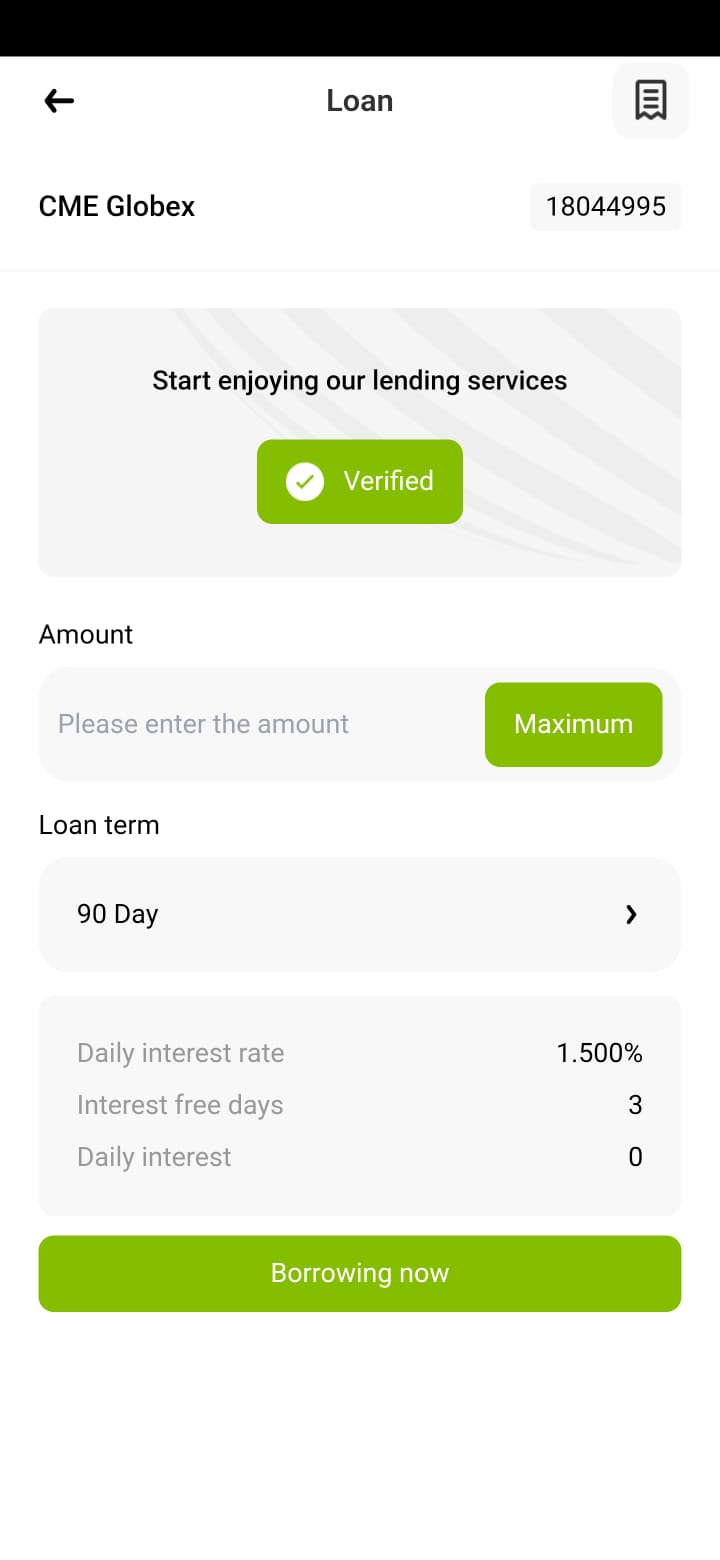The image size is (720, 1560).
Task: Tap the green Verified status button
Action: pyautogui.click(x=360, y=481)
